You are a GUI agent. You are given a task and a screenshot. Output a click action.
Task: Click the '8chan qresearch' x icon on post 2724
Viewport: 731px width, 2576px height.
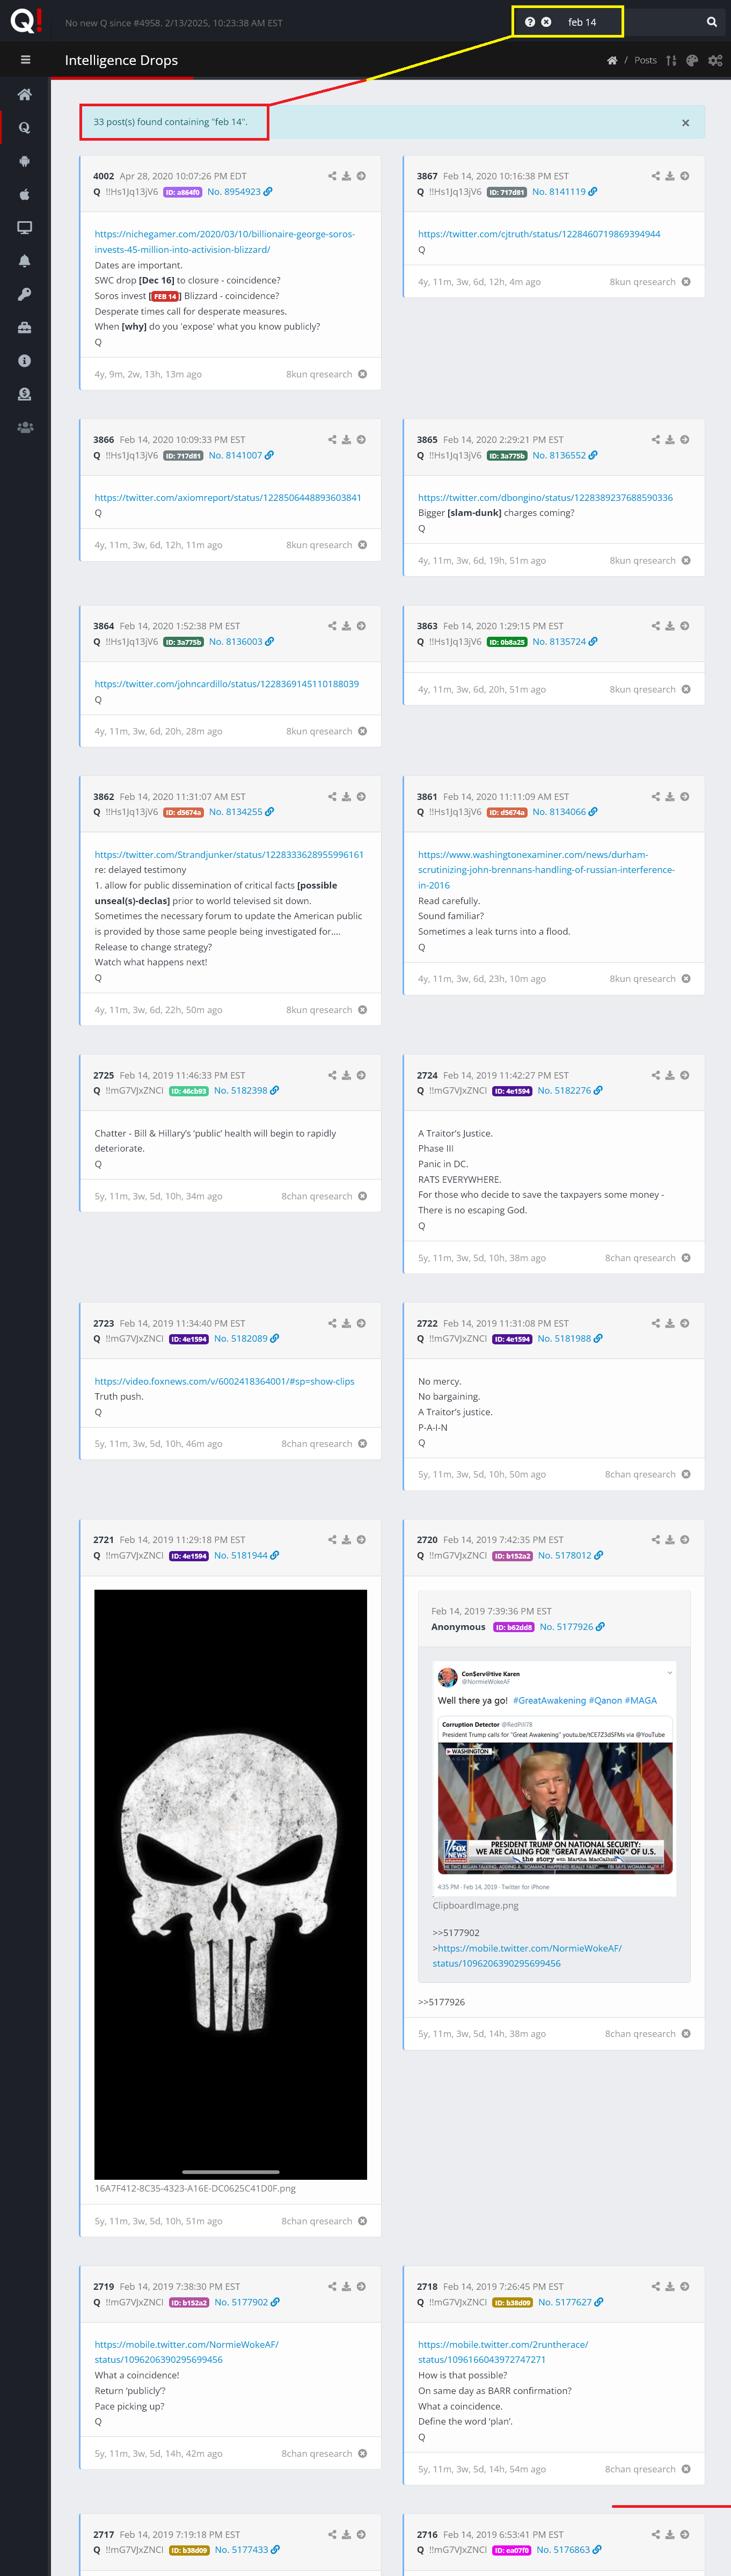pos(686,1258)
